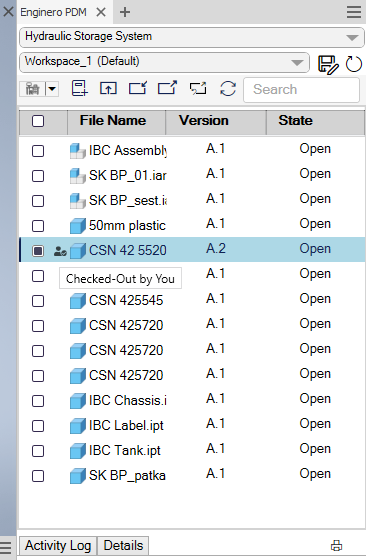366x560 pixels.
Task: Expand the structure view dropdown arrow
Action: (52, 89)
